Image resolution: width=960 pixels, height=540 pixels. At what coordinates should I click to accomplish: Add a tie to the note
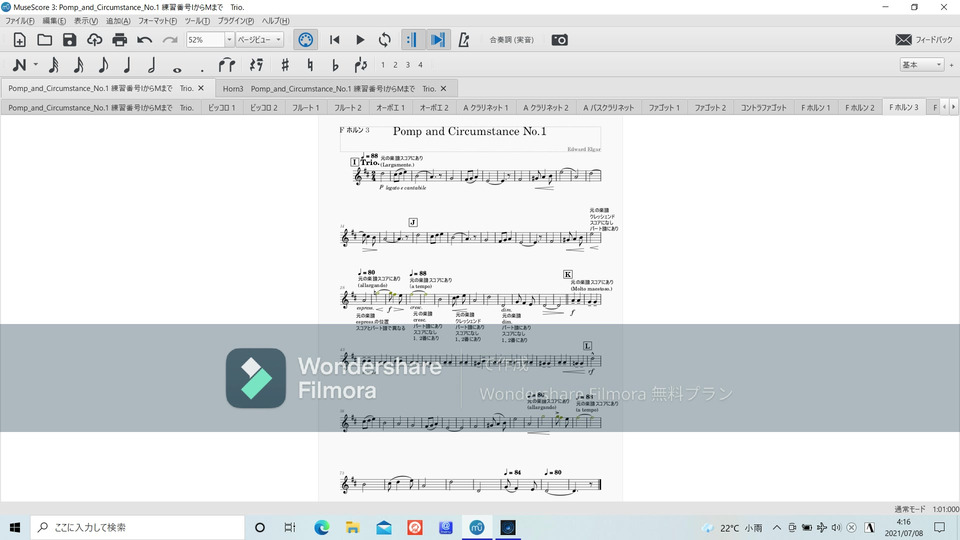click(227, 65)
